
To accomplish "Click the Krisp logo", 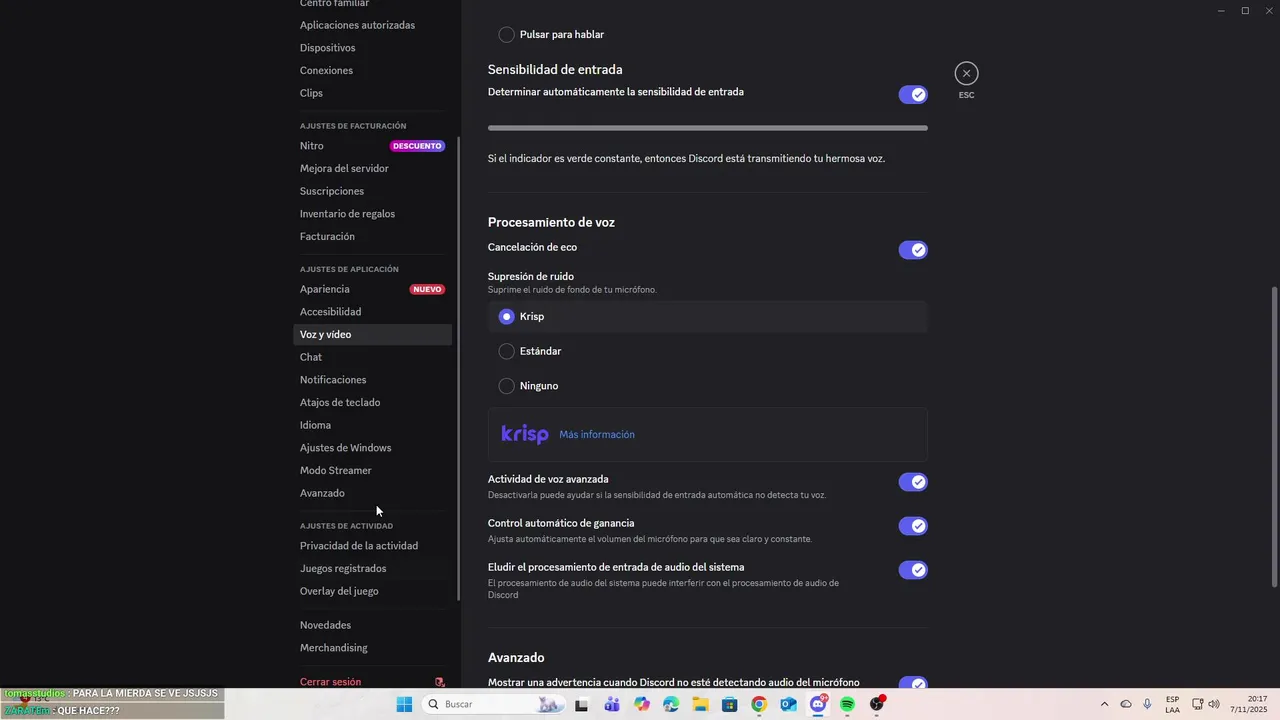I will pos(525,434).
